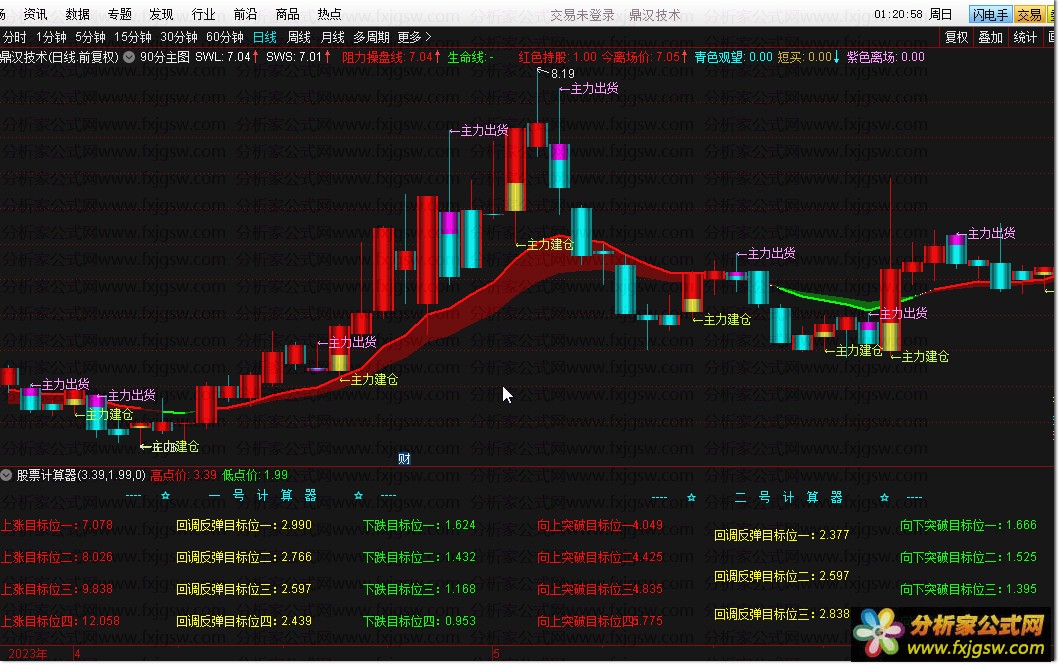Viewport: 1061px width, 665px height.
Task: Click the month 5 timeline marker
Action: coord(496,654)
